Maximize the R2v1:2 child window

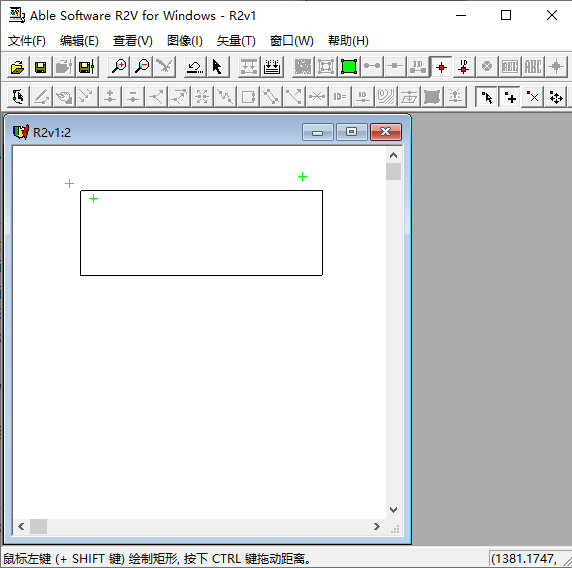(x=351, y=132)
